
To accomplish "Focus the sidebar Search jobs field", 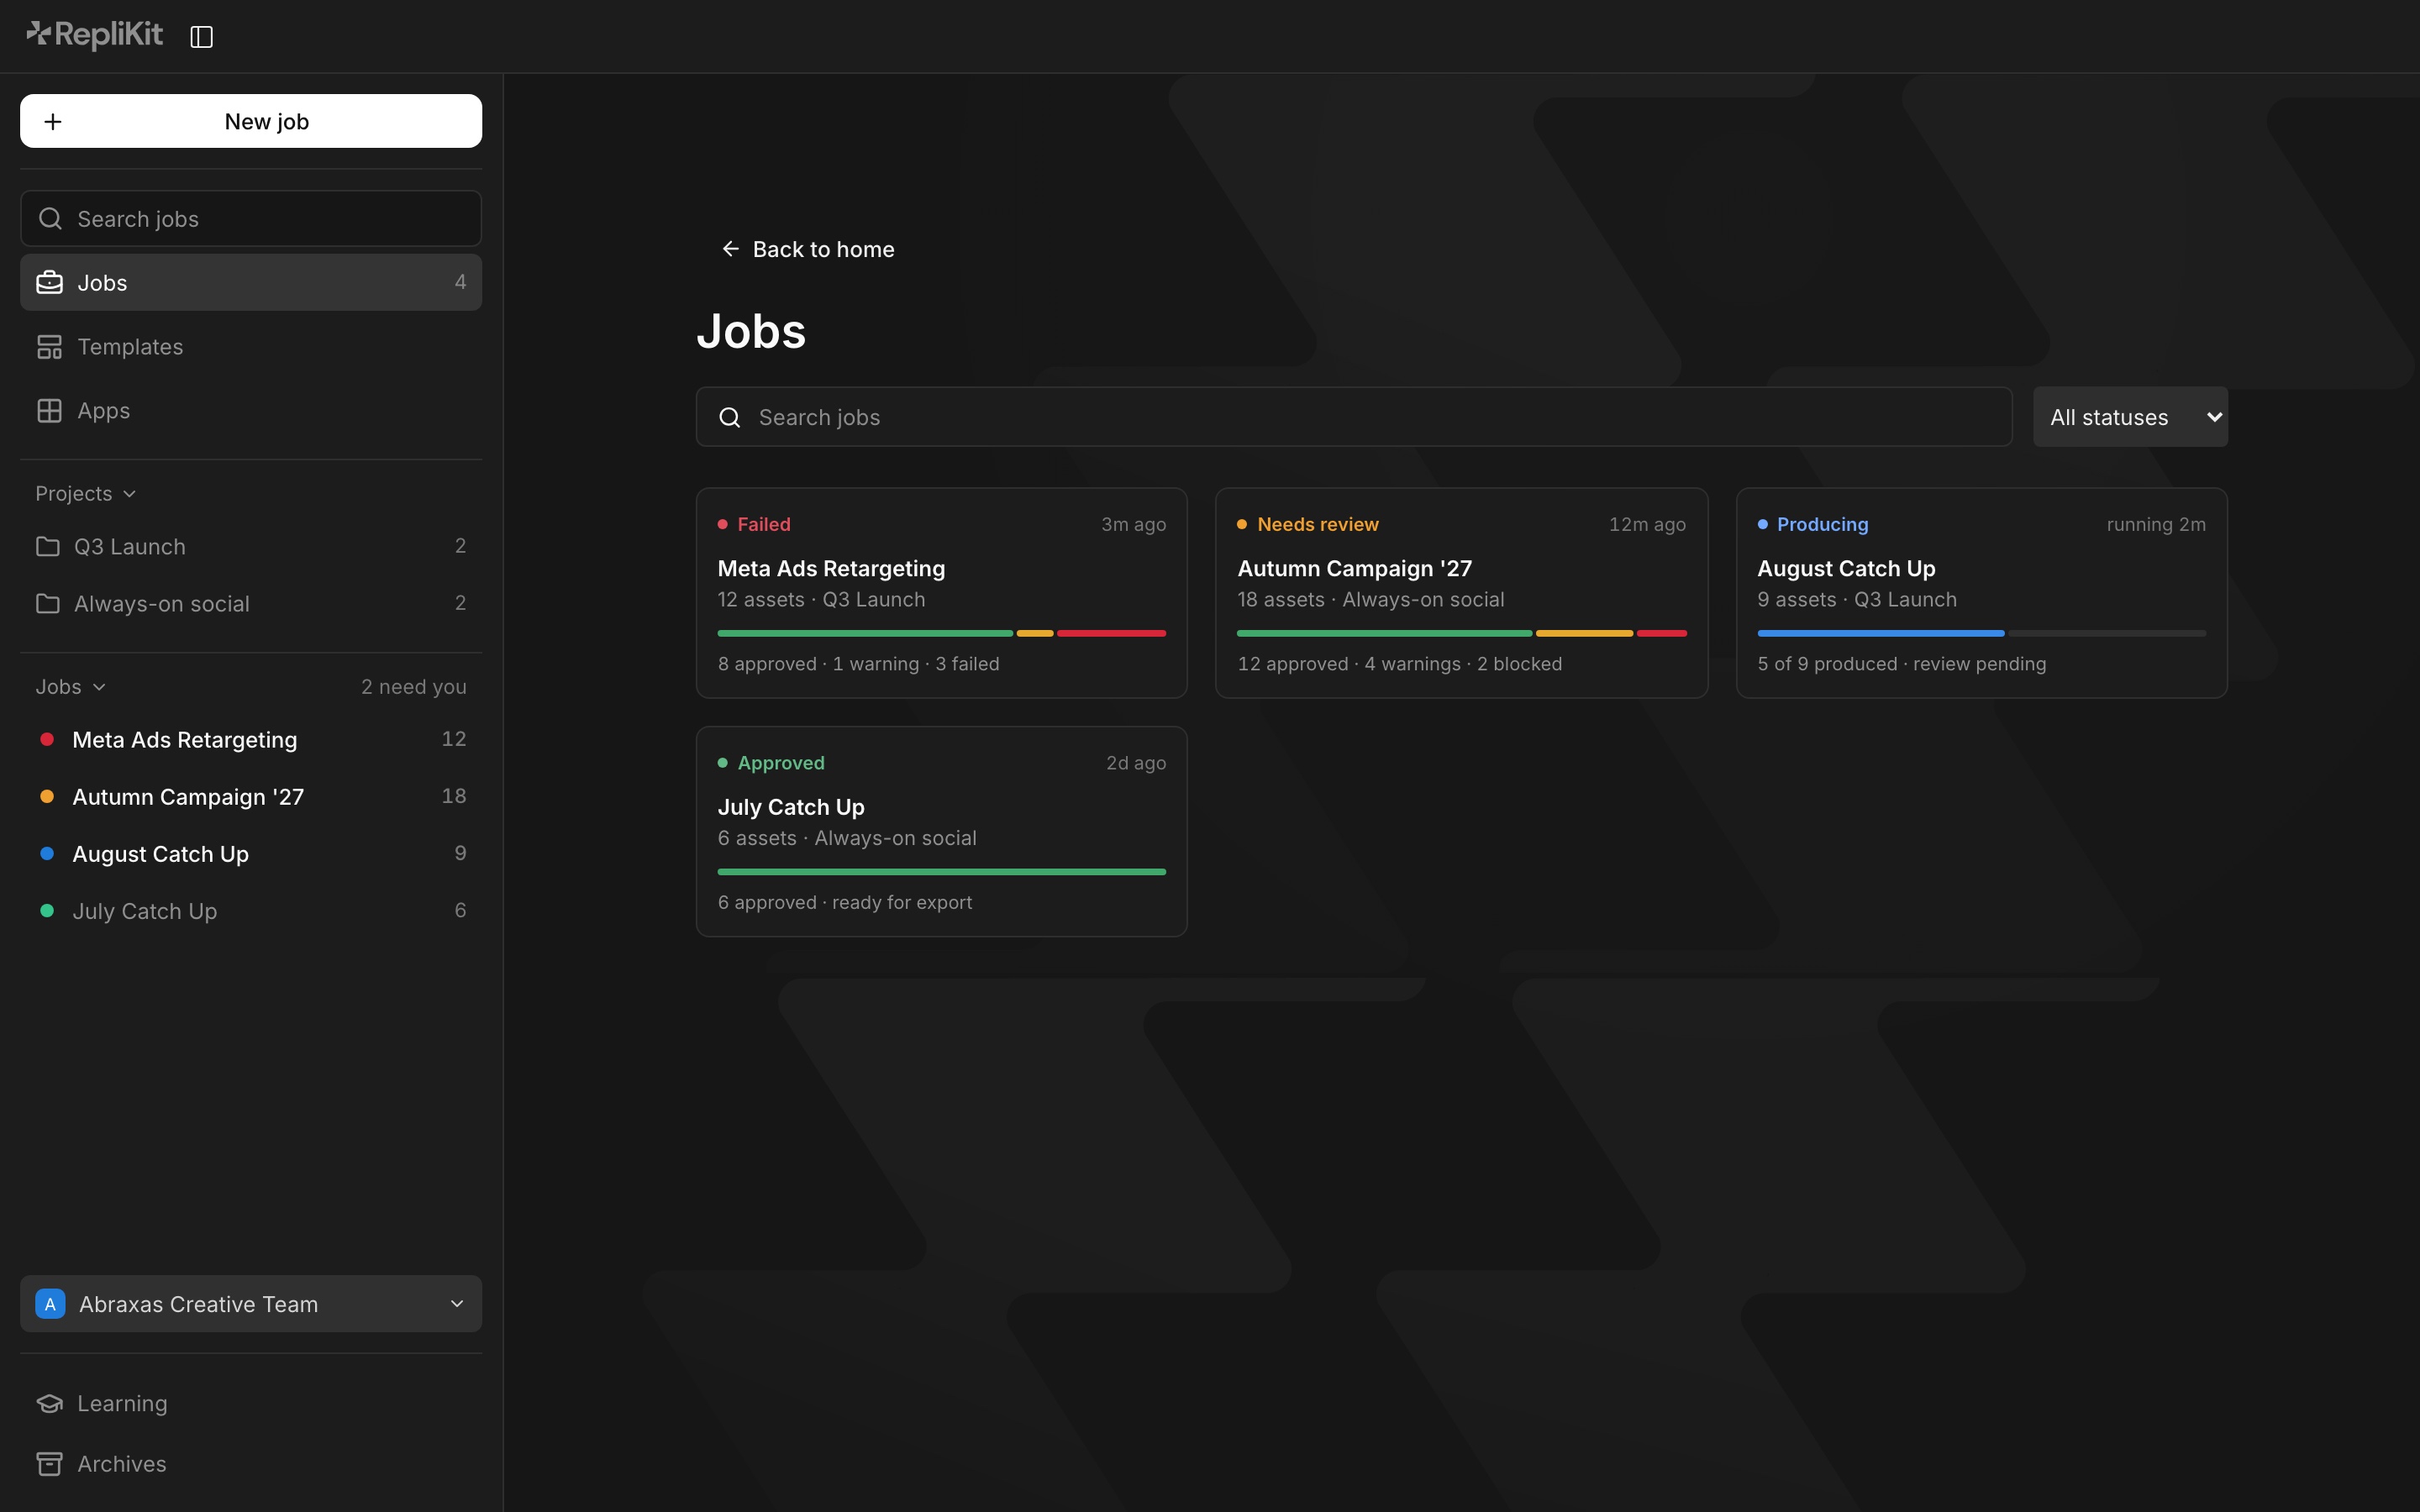I will [251, 218].
